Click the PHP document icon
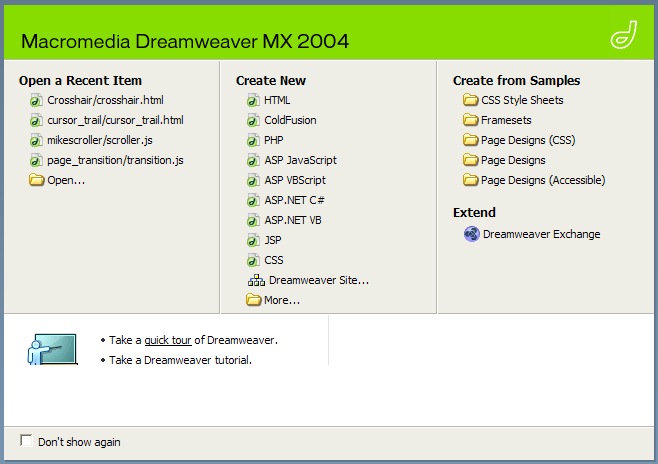 tap(253, 140)
